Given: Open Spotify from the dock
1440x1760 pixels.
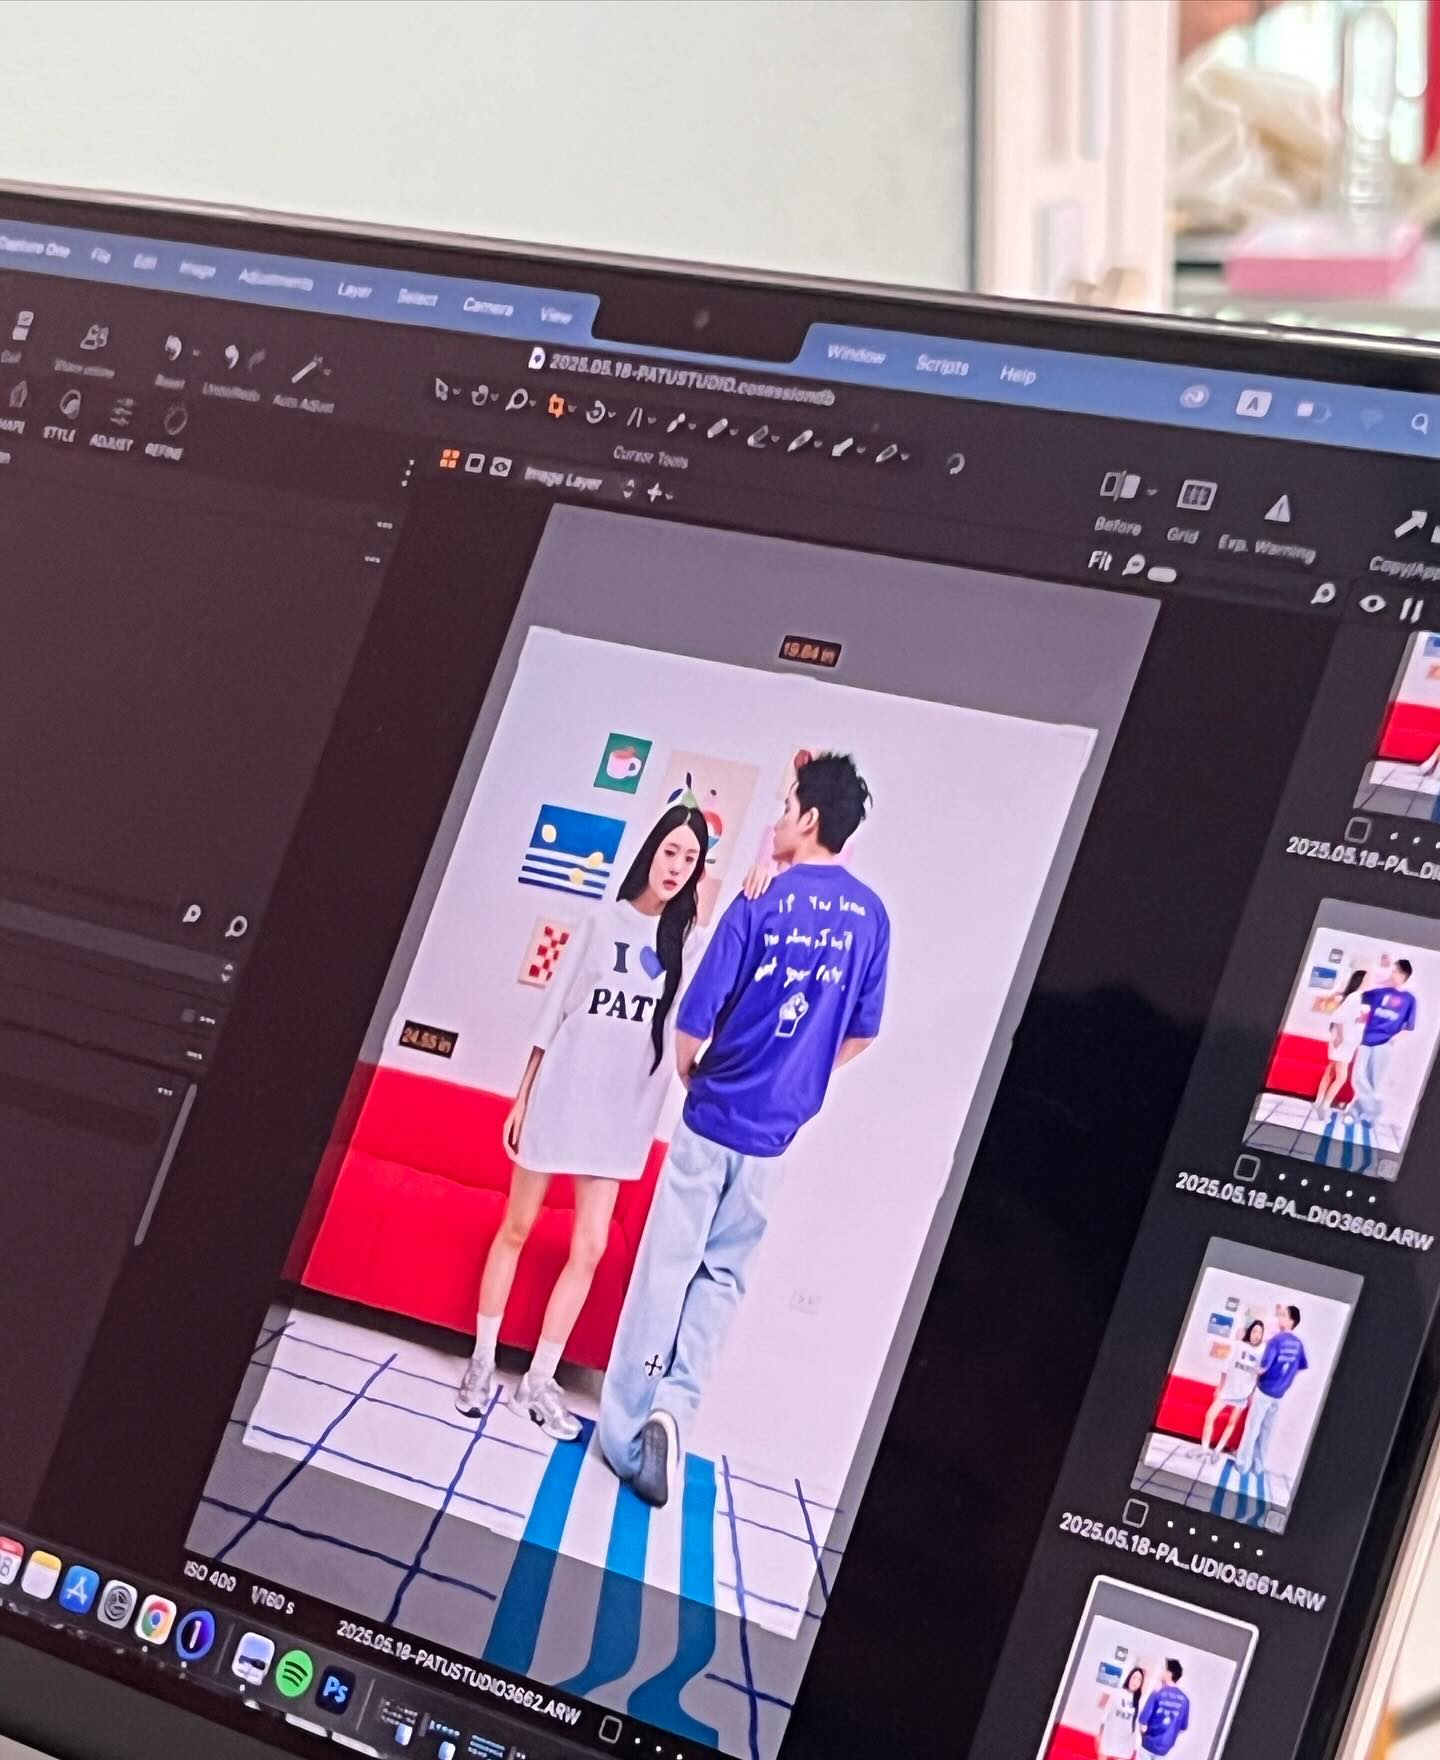Looking at the screenshot, I should (x=293, y=1674).
